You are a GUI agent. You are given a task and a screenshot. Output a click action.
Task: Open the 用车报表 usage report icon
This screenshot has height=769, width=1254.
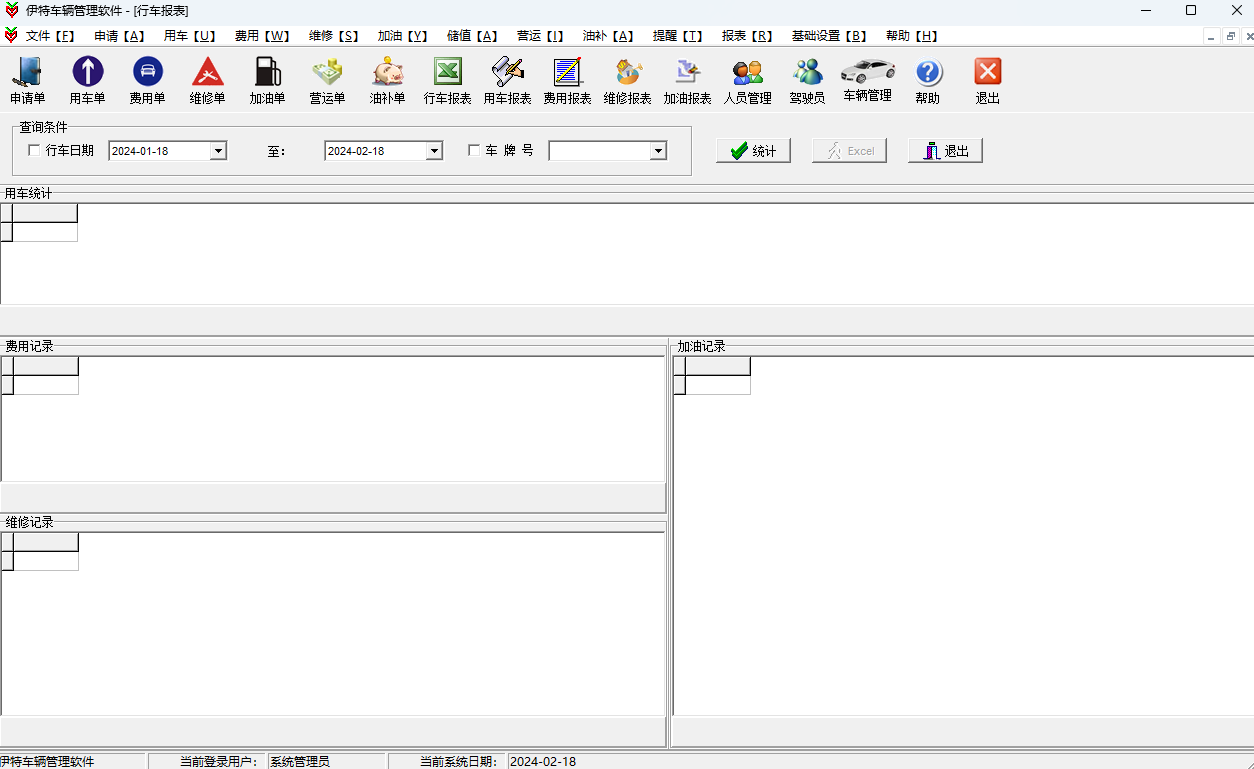[x=507, y=81]
